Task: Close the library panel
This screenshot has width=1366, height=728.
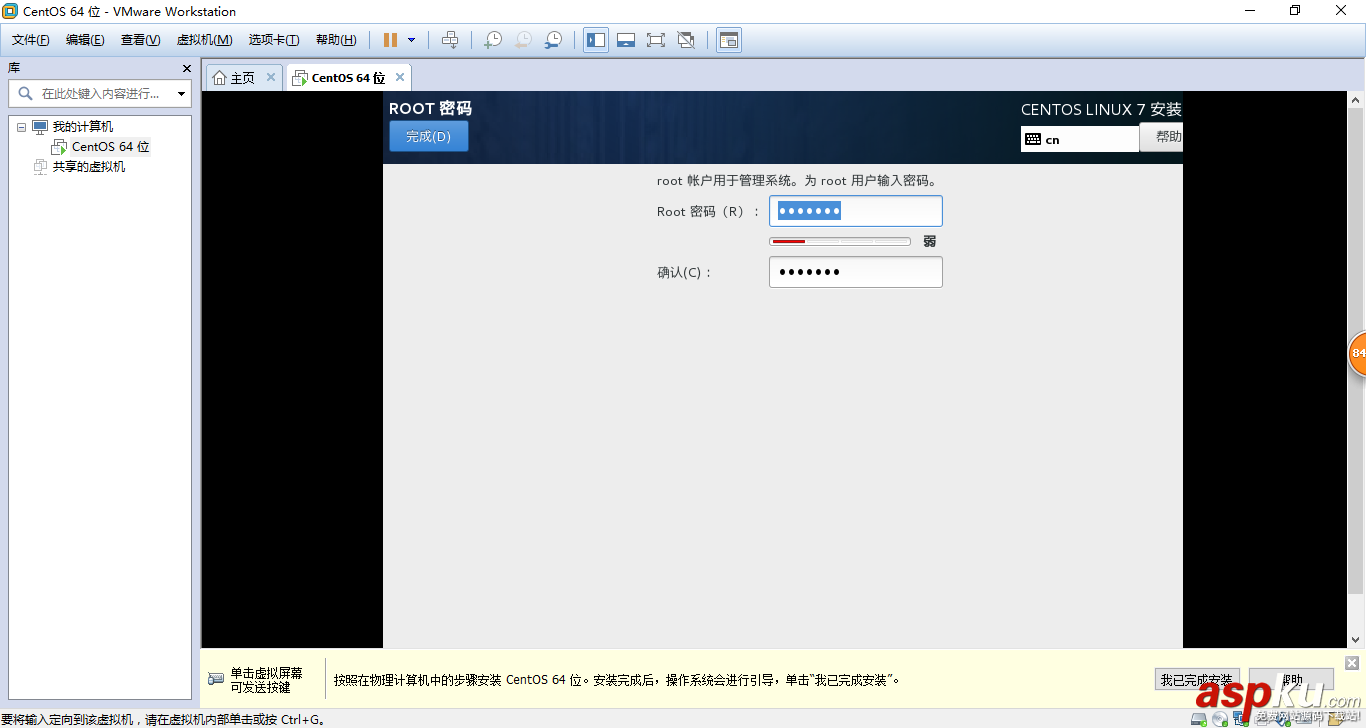Action: pyautogui.click(x=186, y=68)
